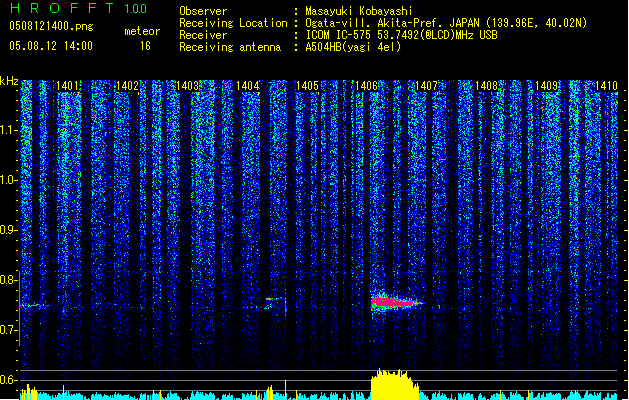The height and width of the screenshot is (400, 629).
Task: Click the antenna A504HB(yagi 4el) text
Action: (x=353, y=47)
